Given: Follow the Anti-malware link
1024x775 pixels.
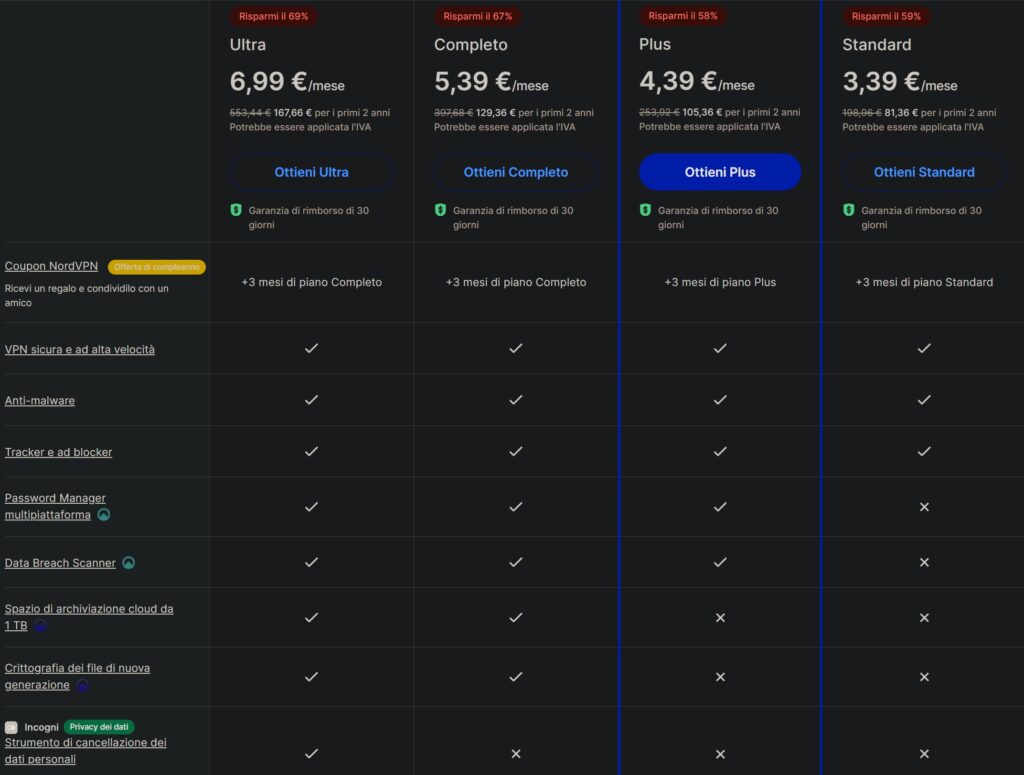Looking at the screenshot, I should (x=40, y=401).
